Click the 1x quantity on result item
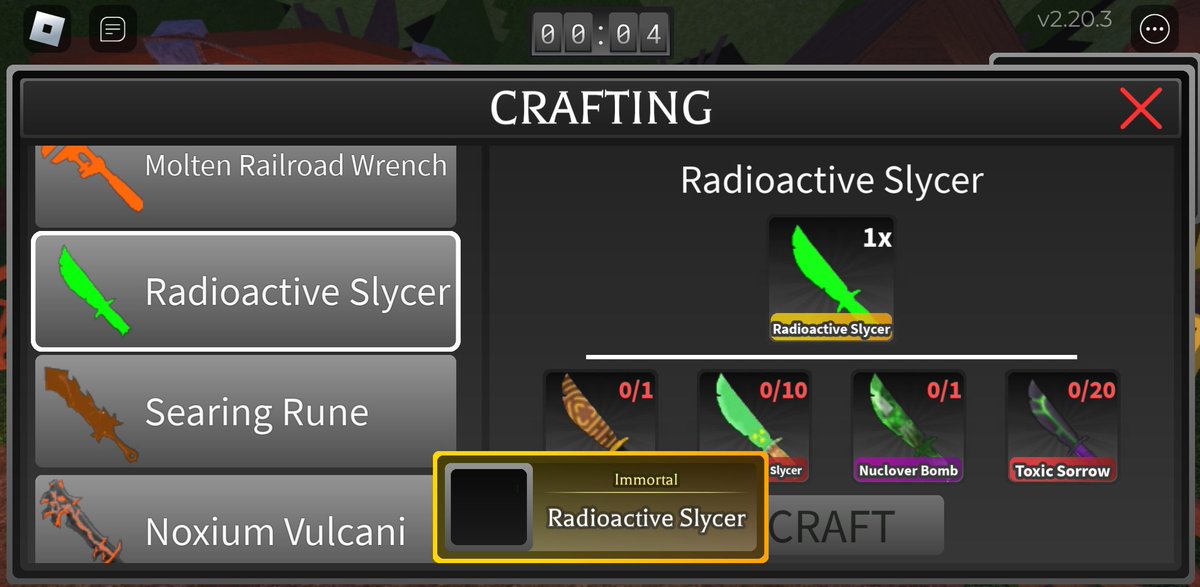Screen dimensions: 1200x587 click(875, 237)
